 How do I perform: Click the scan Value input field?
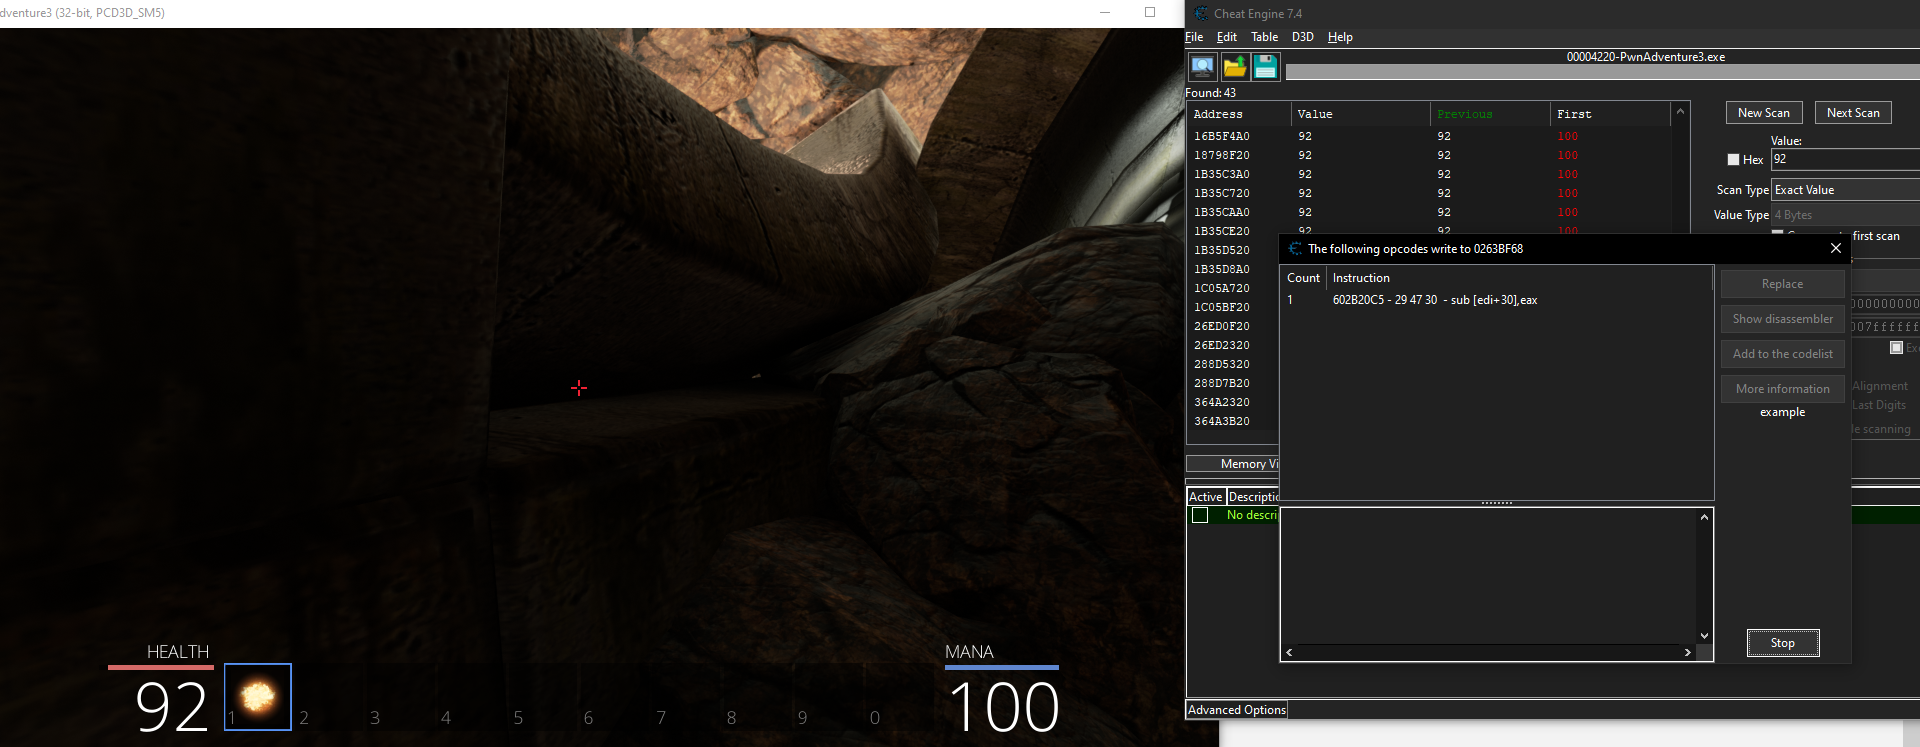(x=1845, y=160)
